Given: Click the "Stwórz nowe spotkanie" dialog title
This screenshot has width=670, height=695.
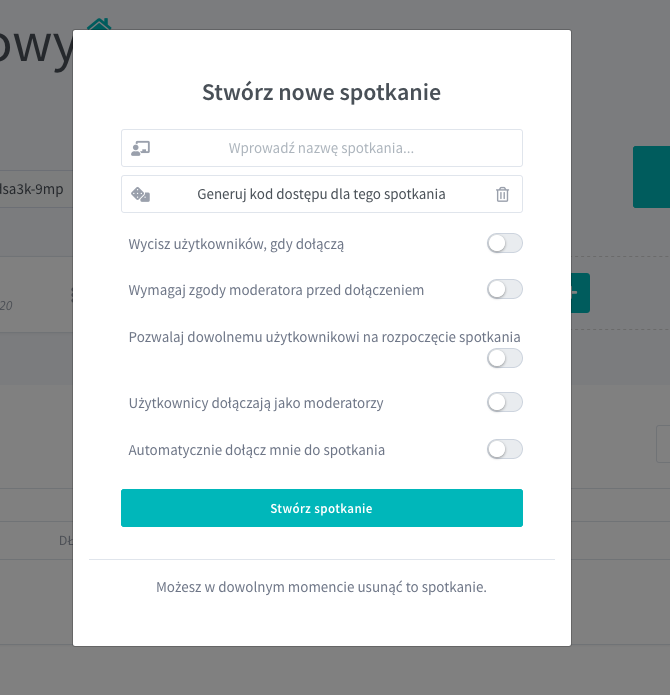Looking at the screenshot, I should tap(321, 93).
